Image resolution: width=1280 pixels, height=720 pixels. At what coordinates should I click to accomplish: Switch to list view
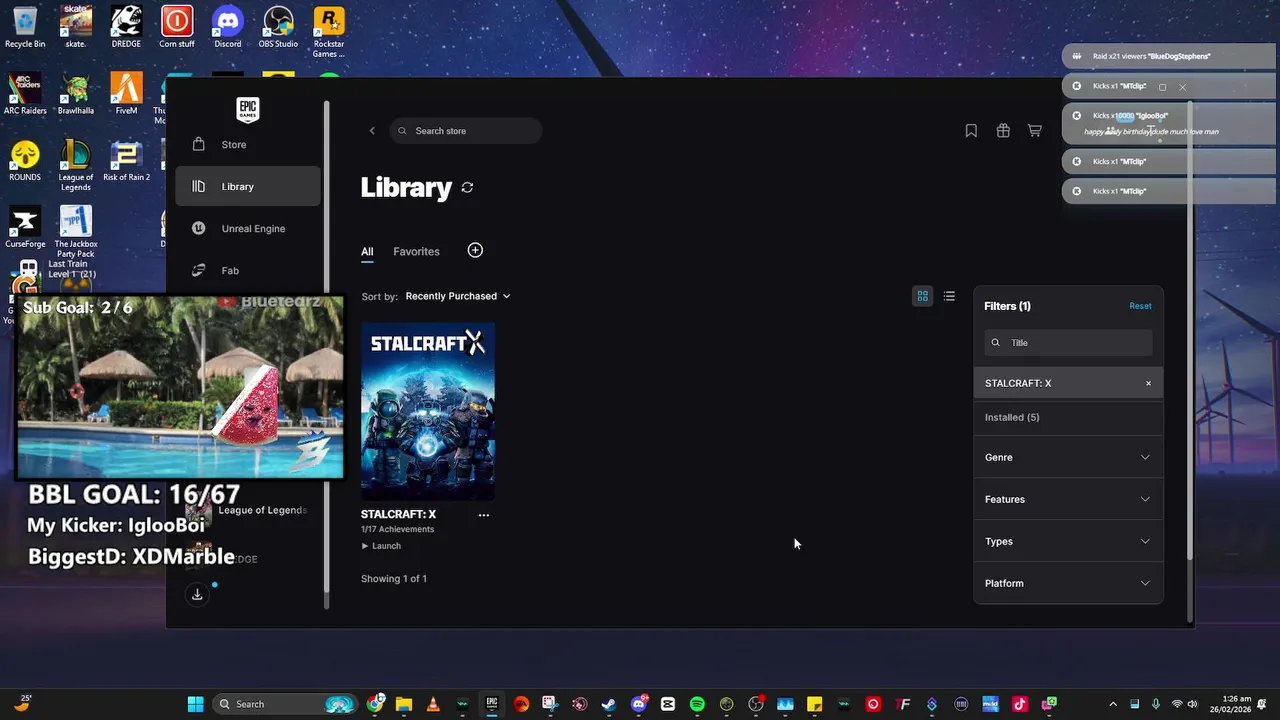click(x=949, y=296)
